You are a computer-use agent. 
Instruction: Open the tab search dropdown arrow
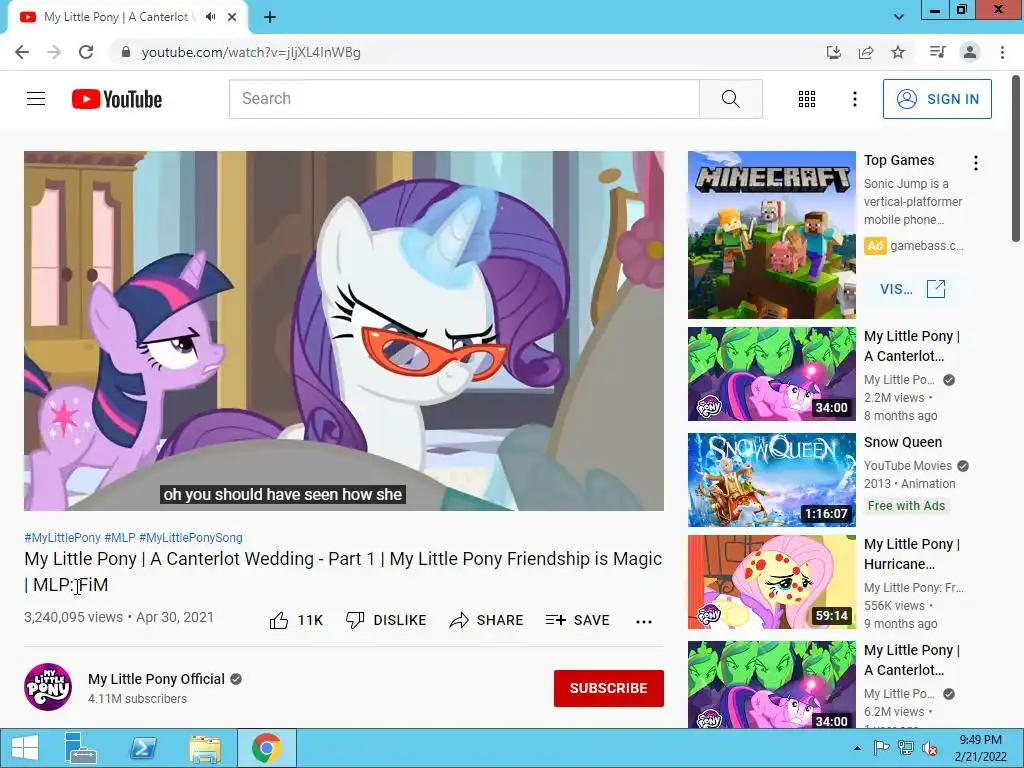click(899, 17)
